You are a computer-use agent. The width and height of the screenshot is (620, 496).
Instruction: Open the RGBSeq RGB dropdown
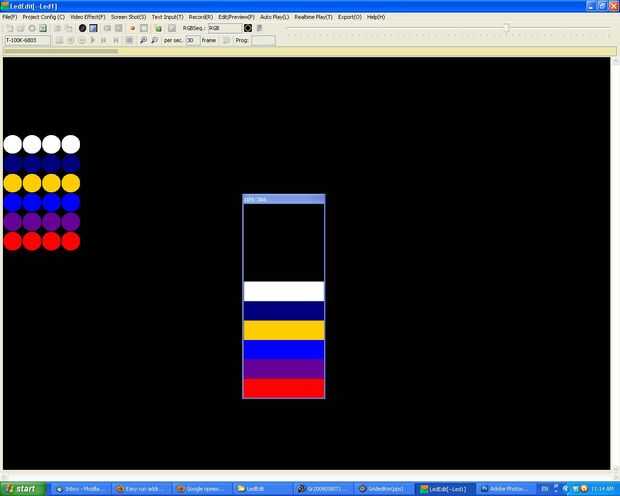(225, 28)
